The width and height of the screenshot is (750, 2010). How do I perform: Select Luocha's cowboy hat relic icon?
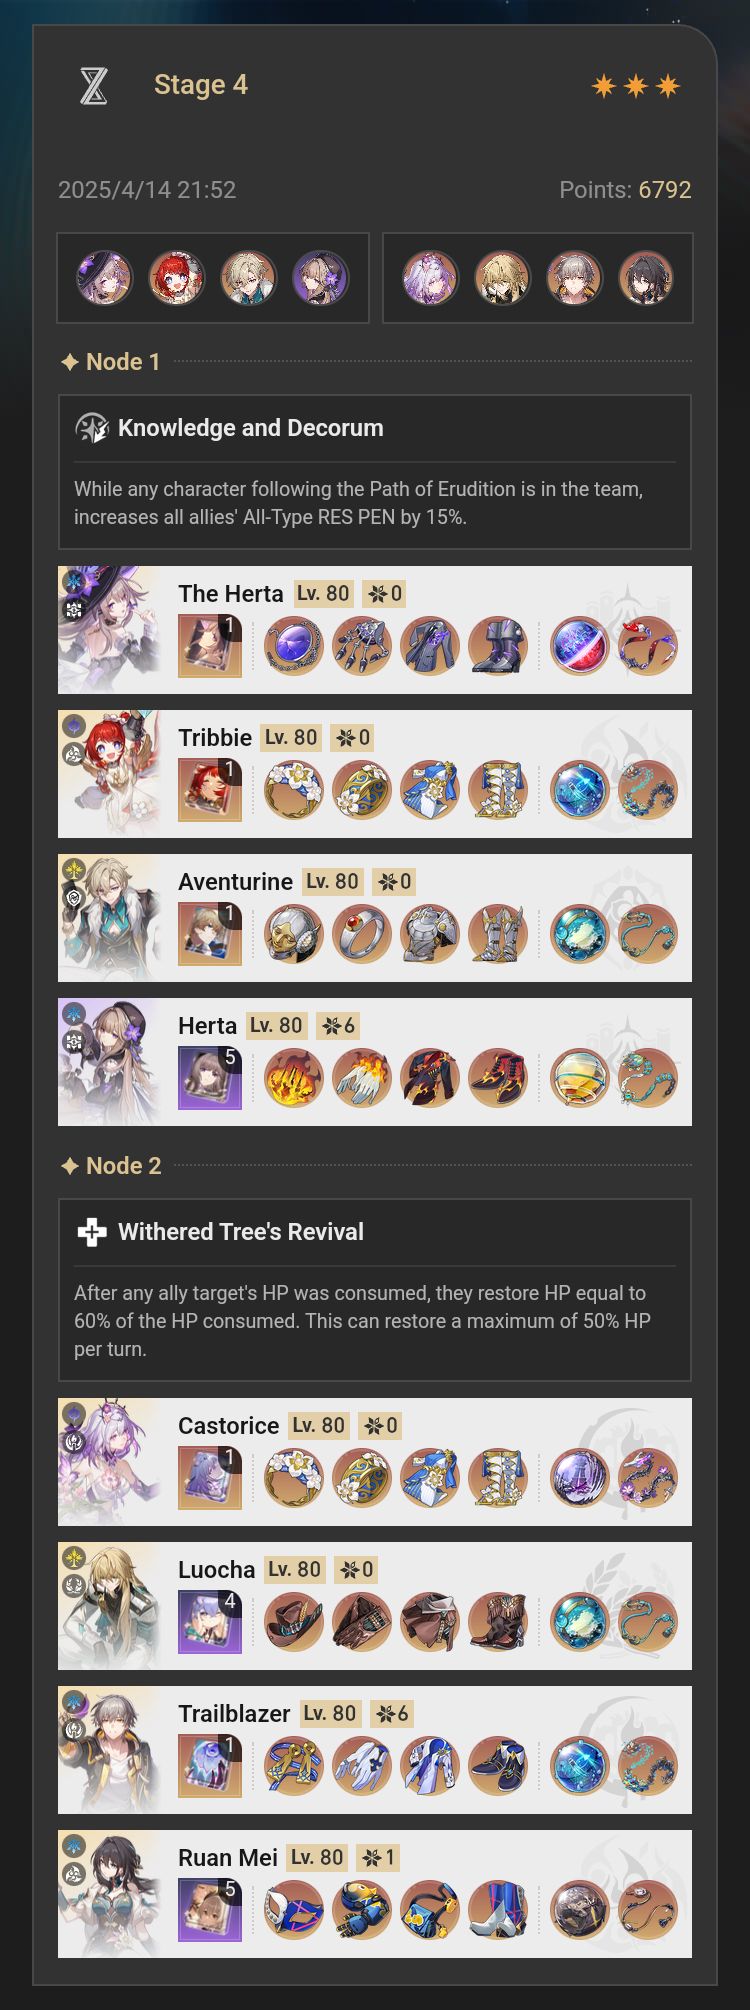294,1622
